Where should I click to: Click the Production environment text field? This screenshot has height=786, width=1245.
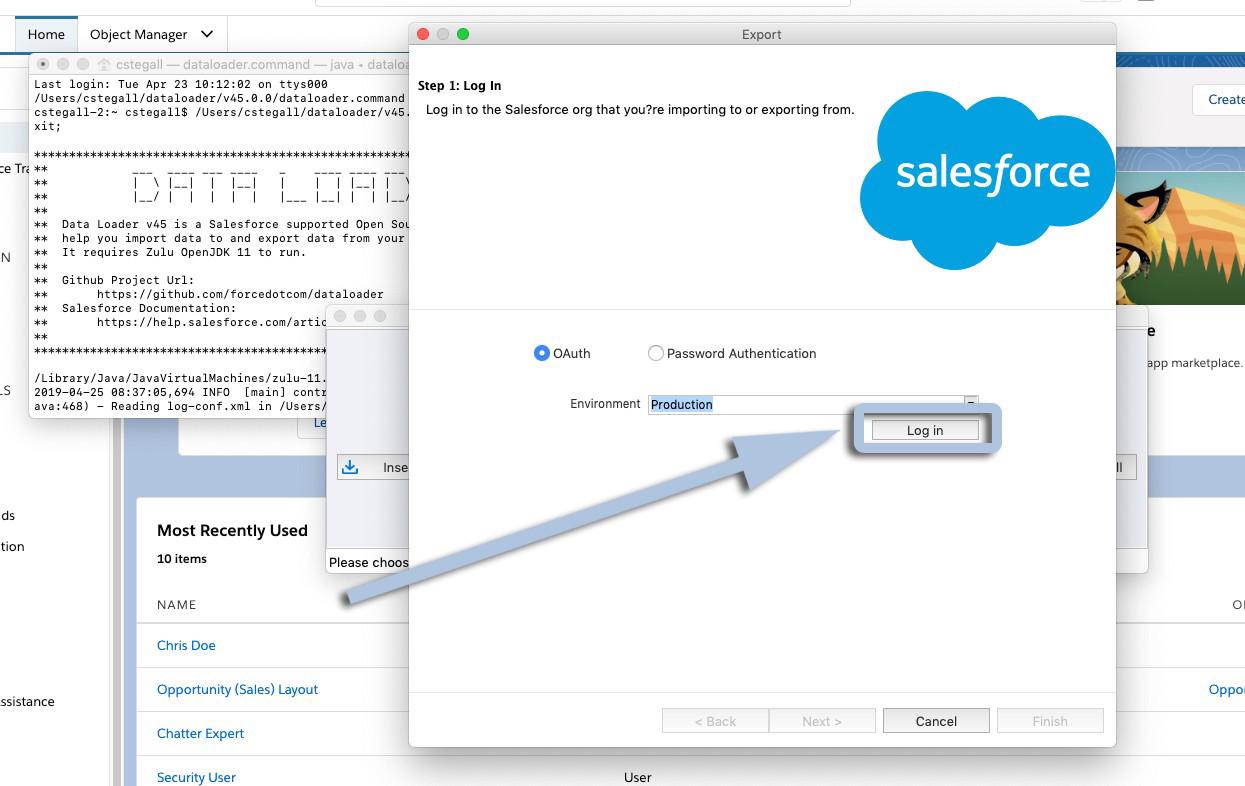click(x=800, y=403)
